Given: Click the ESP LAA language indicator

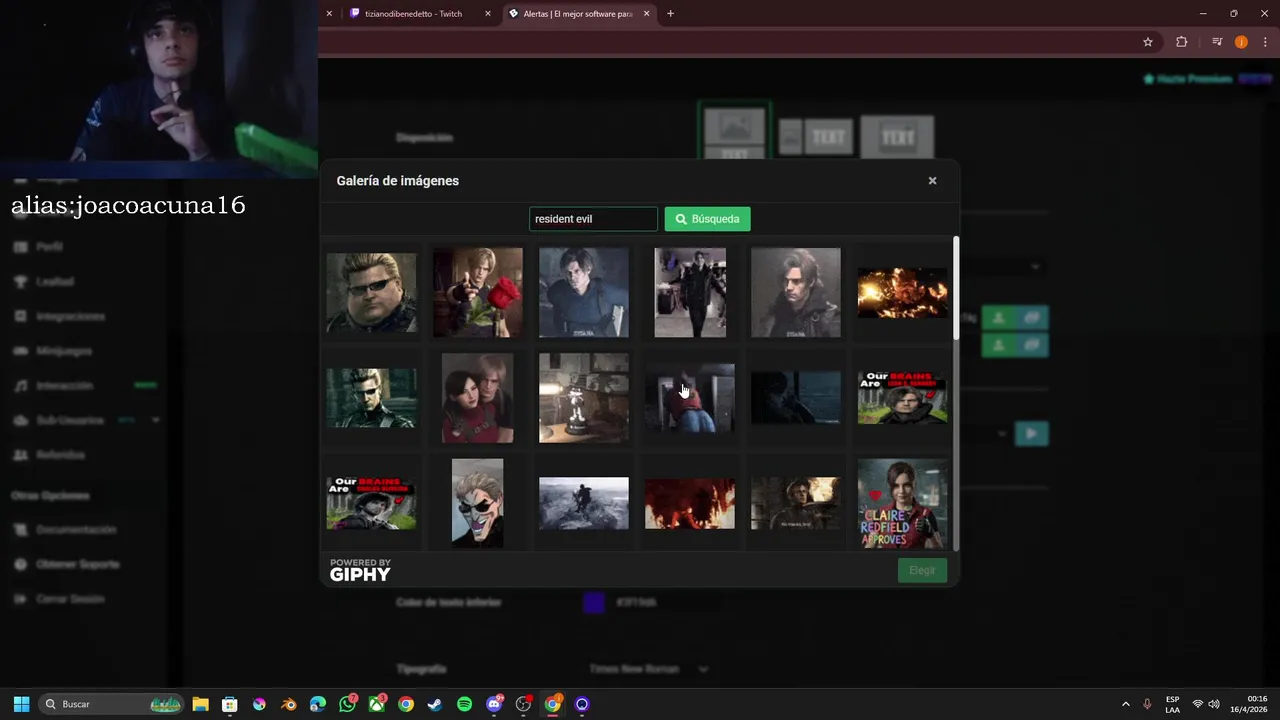Looking at the screenshot, I should point(1172,704).
